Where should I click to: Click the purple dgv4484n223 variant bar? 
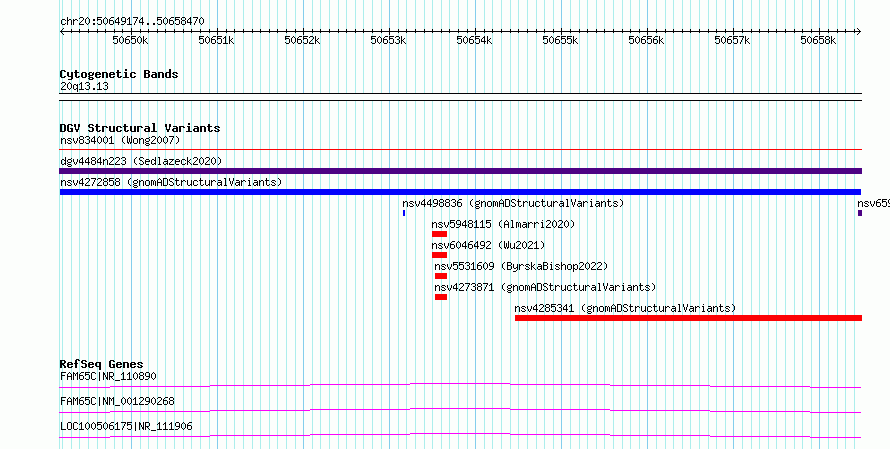[460, 171]
